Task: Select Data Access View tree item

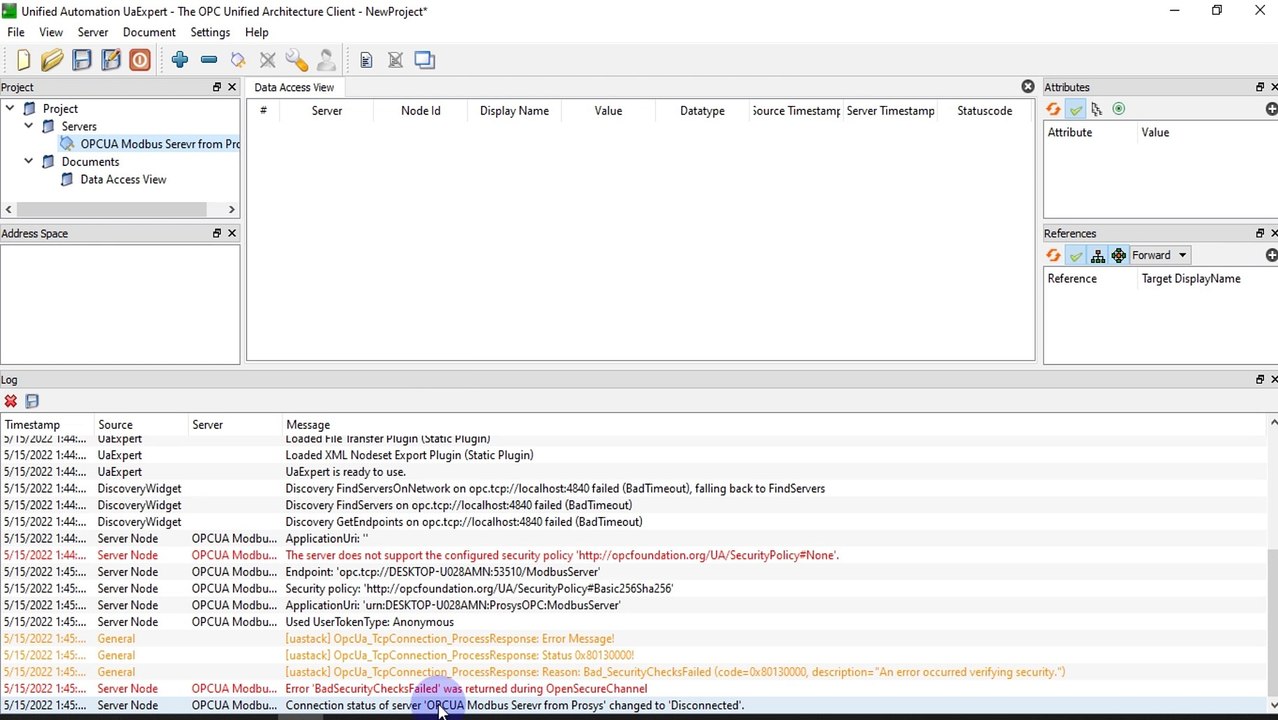Action: [123, 179]
